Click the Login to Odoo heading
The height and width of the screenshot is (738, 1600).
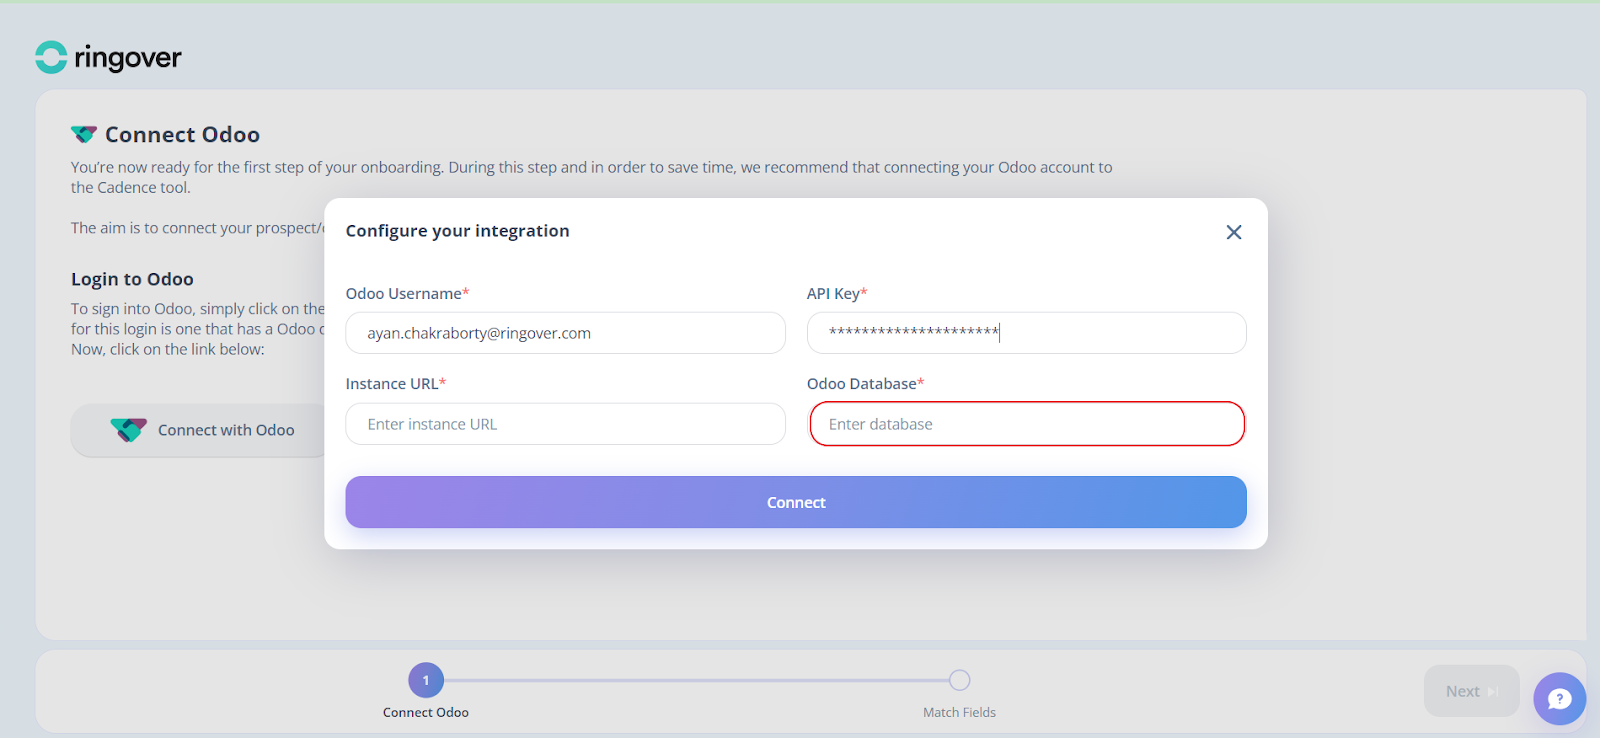132,279
